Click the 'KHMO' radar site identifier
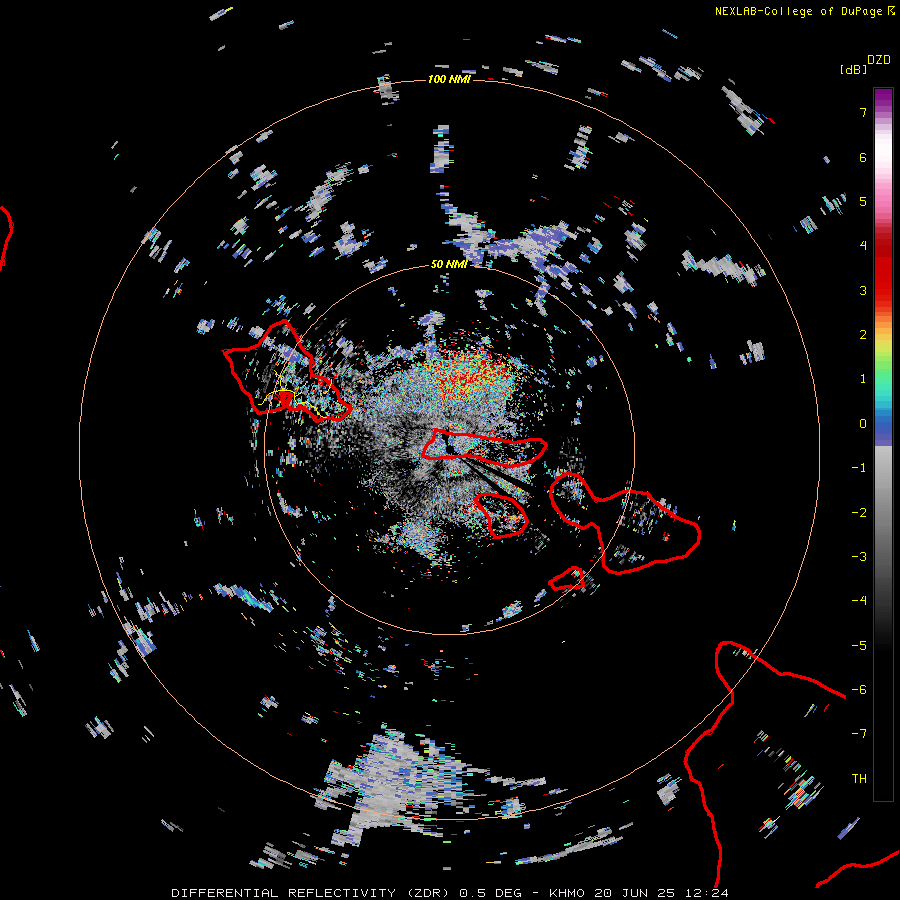The width and height of the screenshot is (900, 900). [x=567, y=893]
